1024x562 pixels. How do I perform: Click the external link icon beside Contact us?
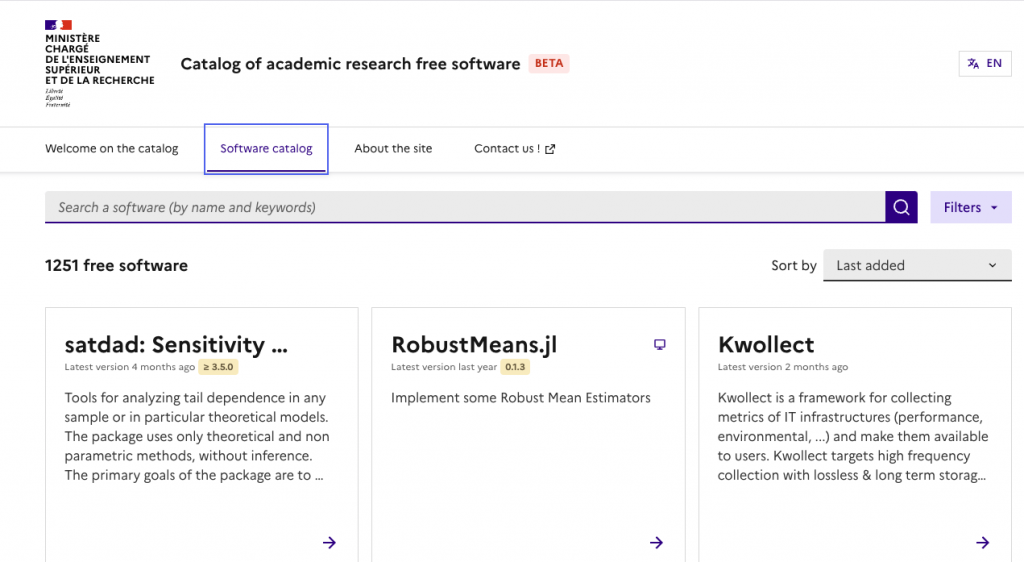550,149
